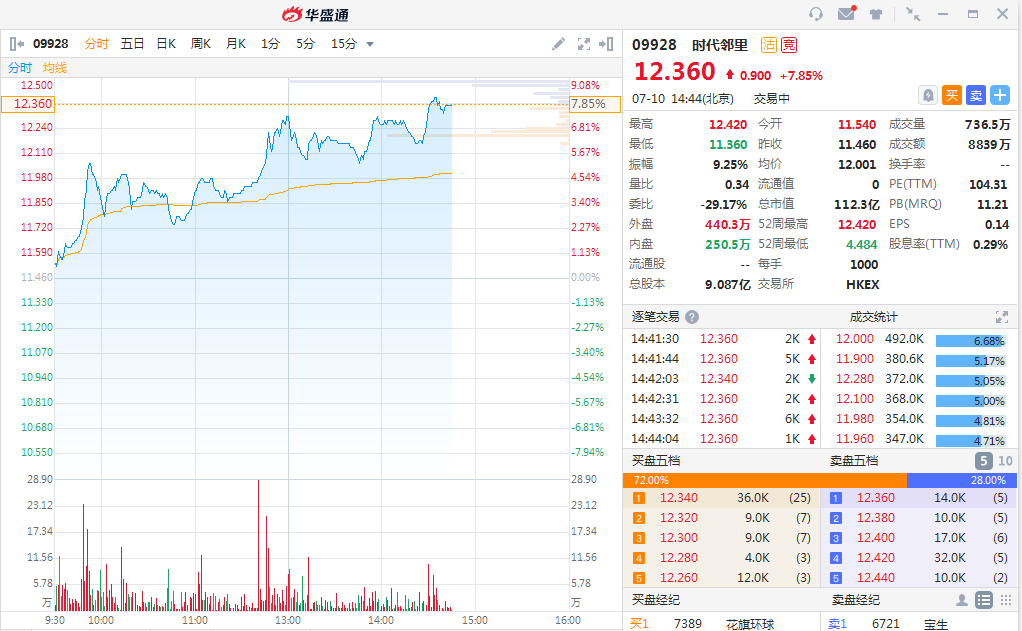The image size is (1022, 631).
Task: Click the blue 卖 sell button
Action: 976,95
